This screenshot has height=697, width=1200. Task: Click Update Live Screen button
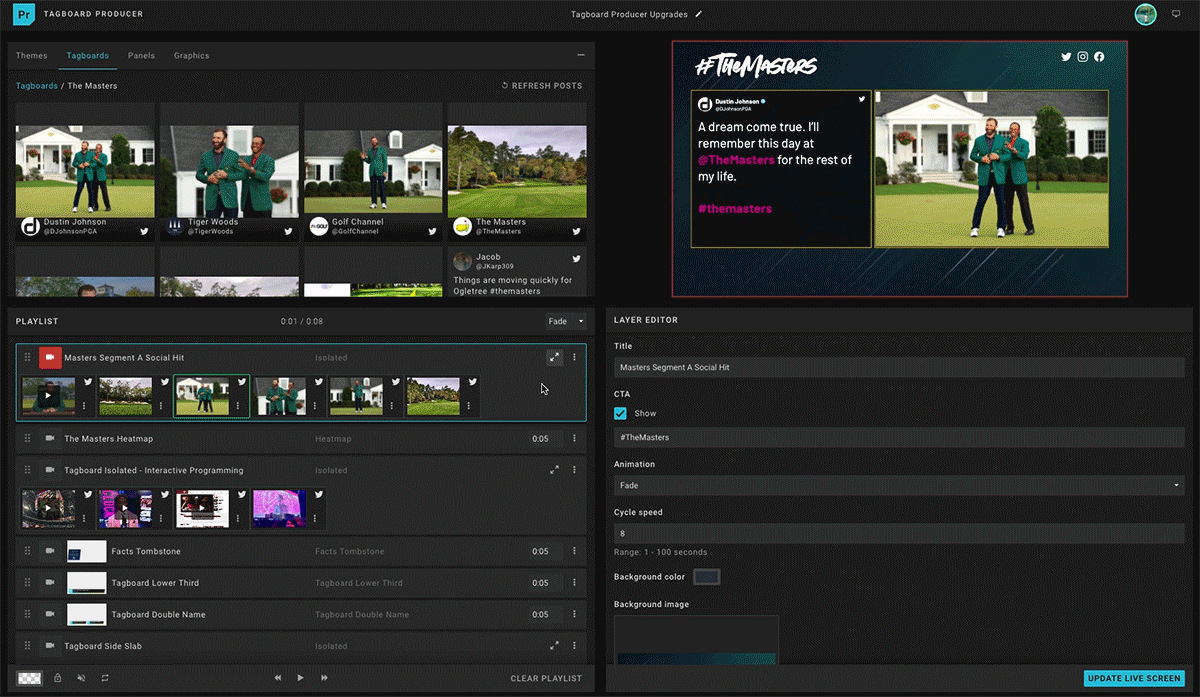point(1134,679)
